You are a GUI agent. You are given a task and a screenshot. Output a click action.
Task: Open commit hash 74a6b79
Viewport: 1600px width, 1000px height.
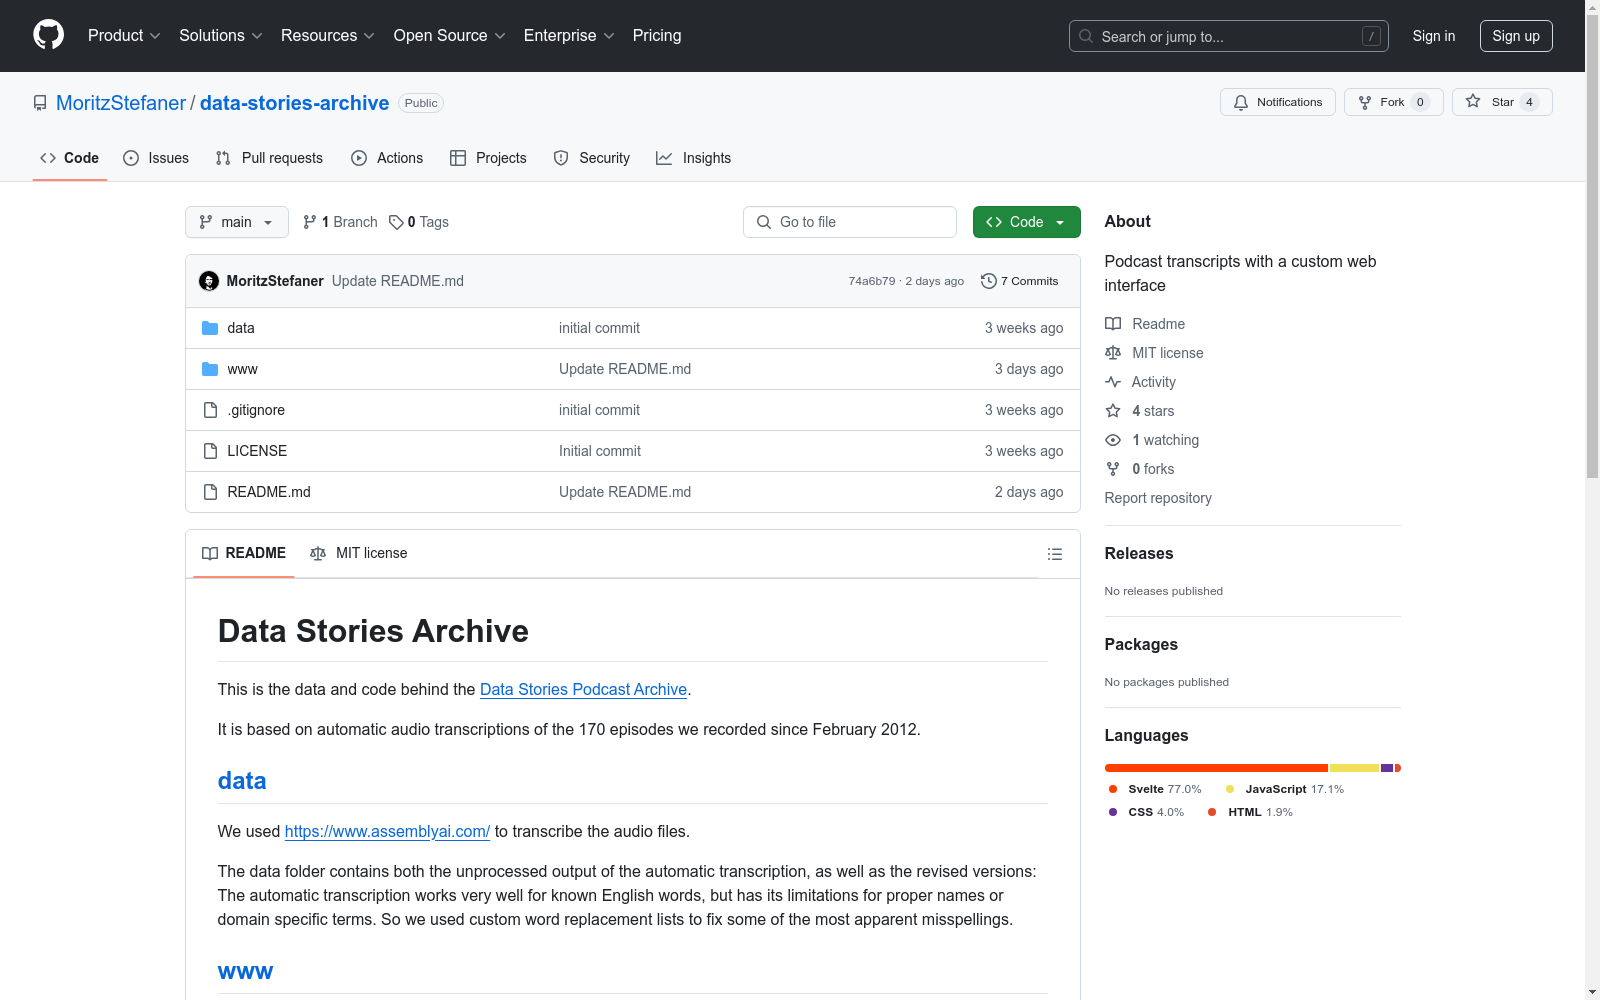click(x=872, y=281)
